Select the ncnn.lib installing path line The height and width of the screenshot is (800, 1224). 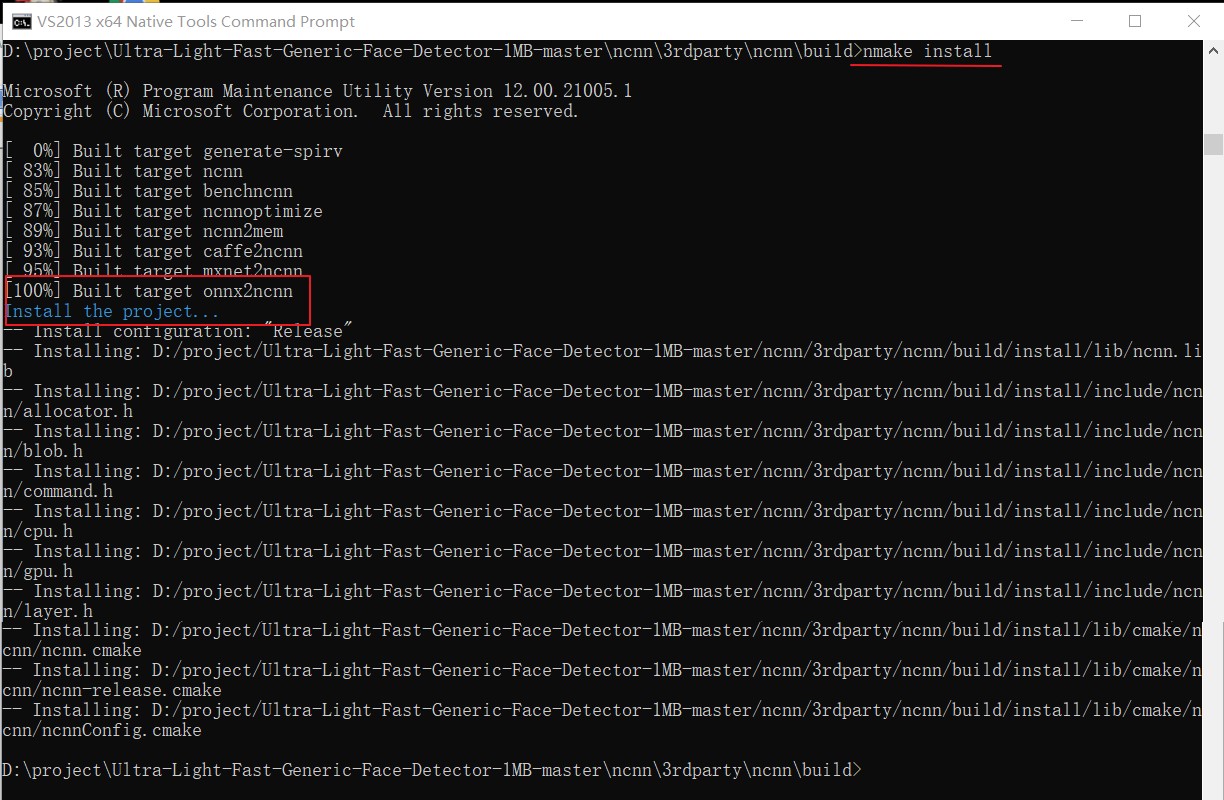tap(600, 350)
